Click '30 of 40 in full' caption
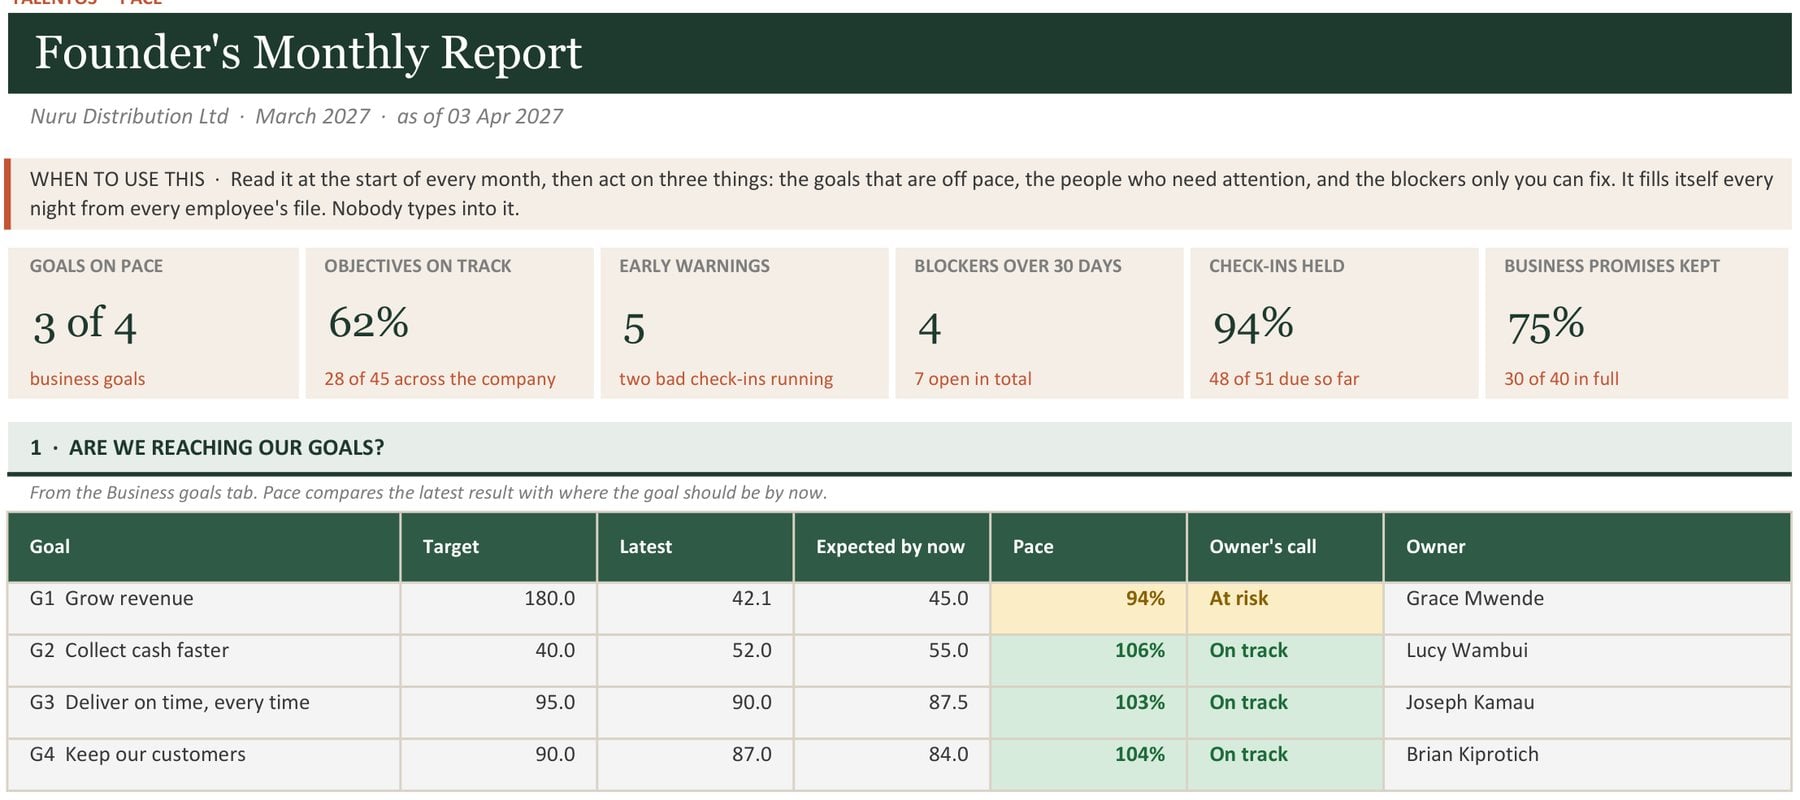This screenshot has width=1800, height=800. point(1561,379)
